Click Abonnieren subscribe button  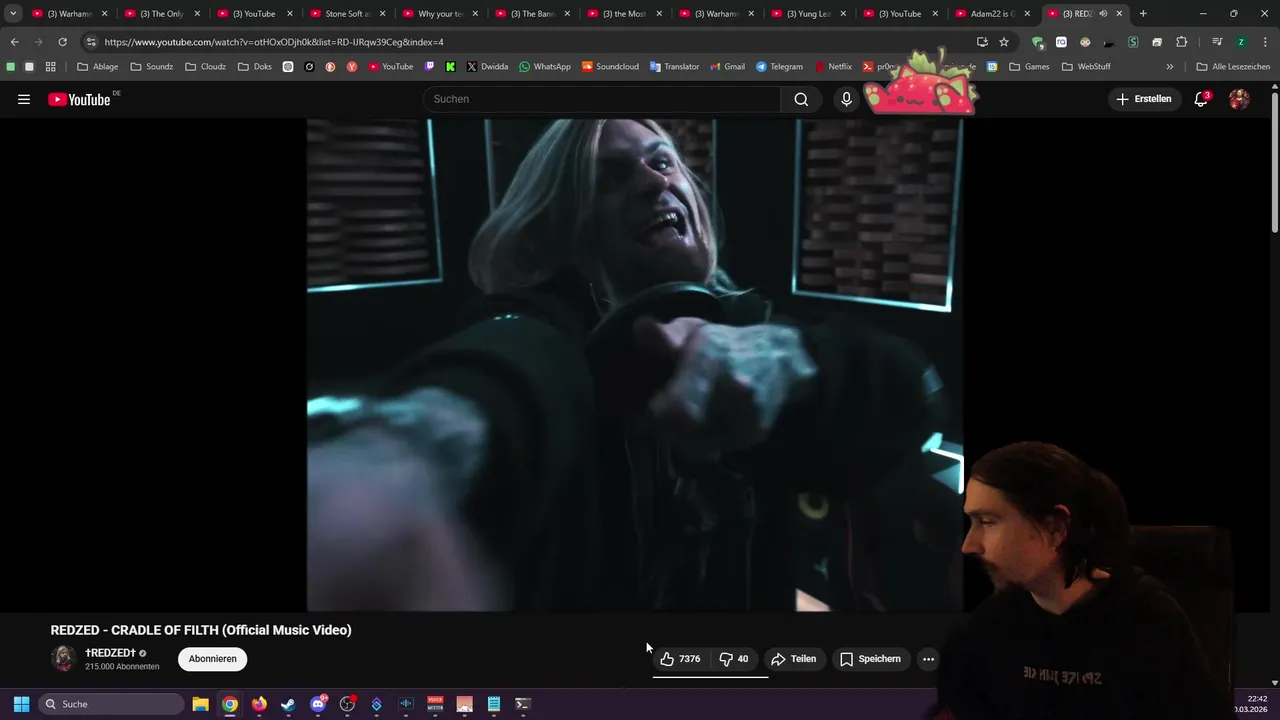(x=213, y=659)
